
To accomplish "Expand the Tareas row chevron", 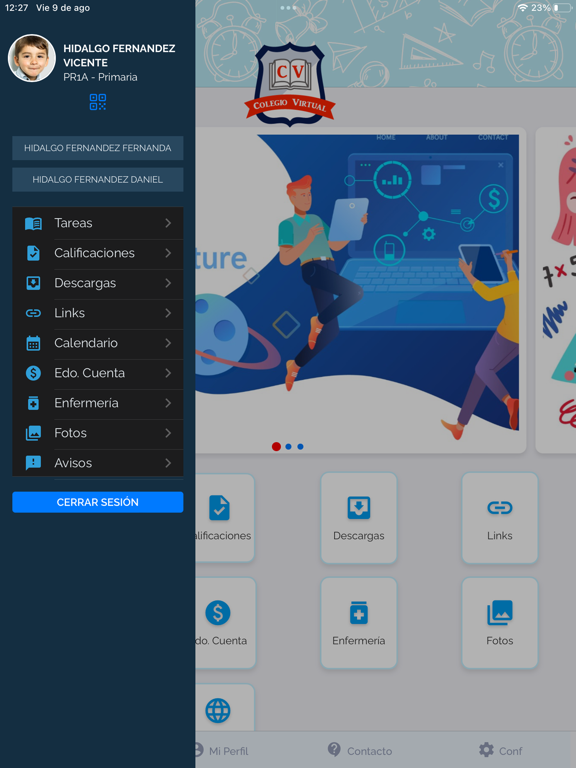I will coord(168,223).
